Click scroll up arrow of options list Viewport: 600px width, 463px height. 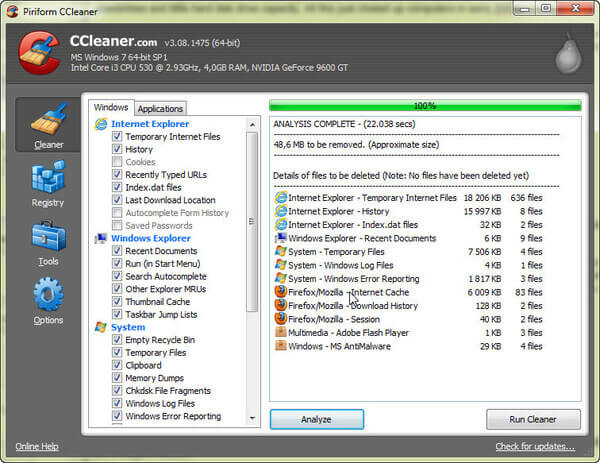click(x=252, y=125)
